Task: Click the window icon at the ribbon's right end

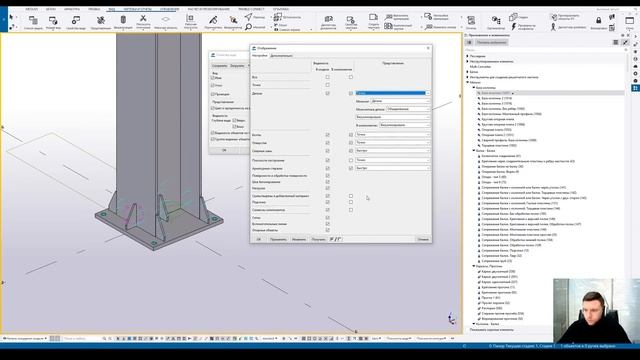Action: [629, 20]
